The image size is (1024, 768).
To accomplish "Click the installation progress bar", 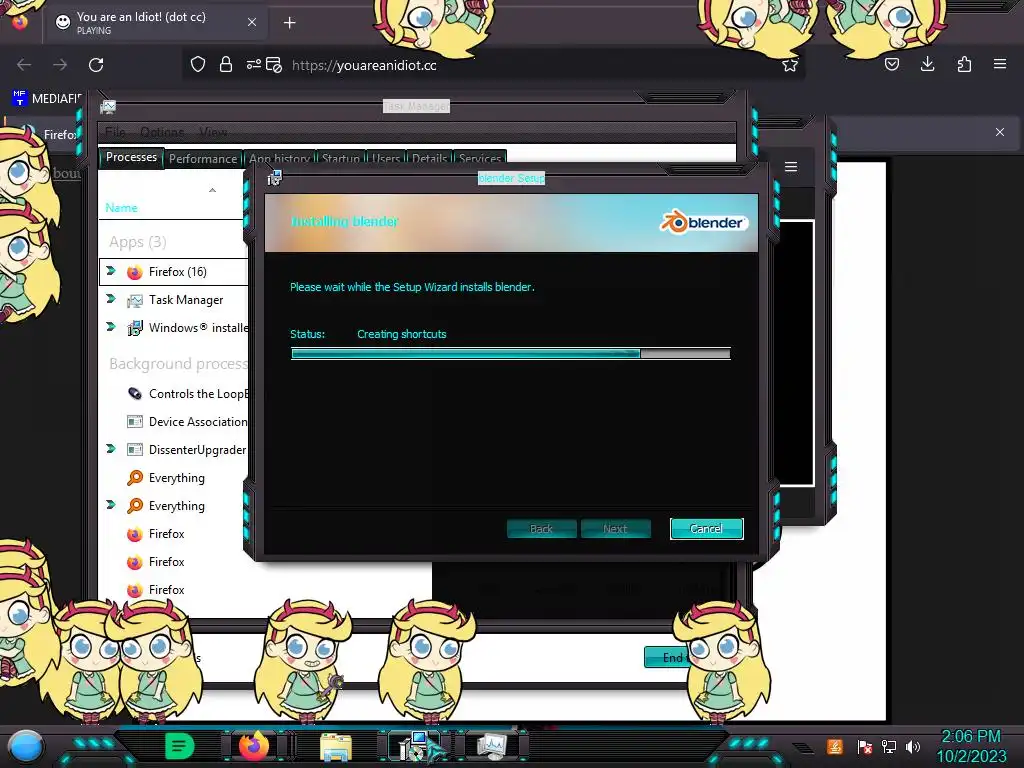I will click(x=511, y=353).
